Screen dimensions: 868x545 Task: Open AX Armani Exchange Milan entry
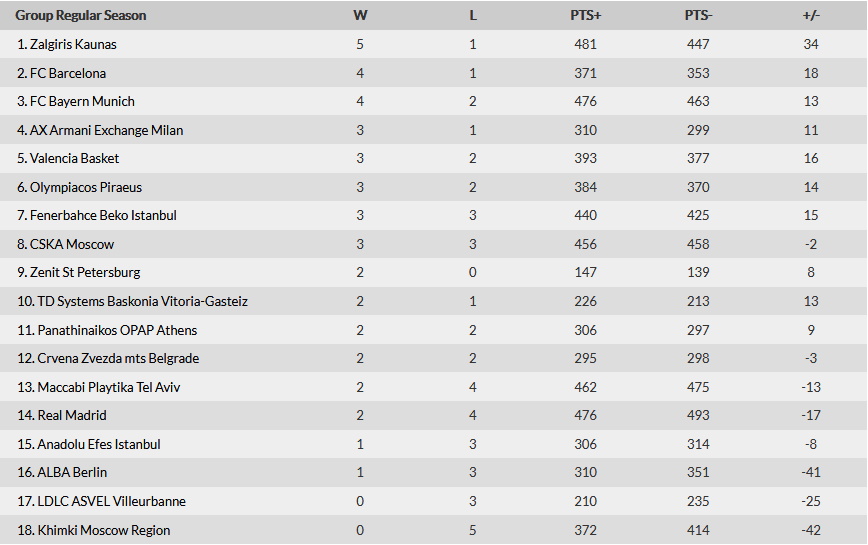click(x=106, y=130)
